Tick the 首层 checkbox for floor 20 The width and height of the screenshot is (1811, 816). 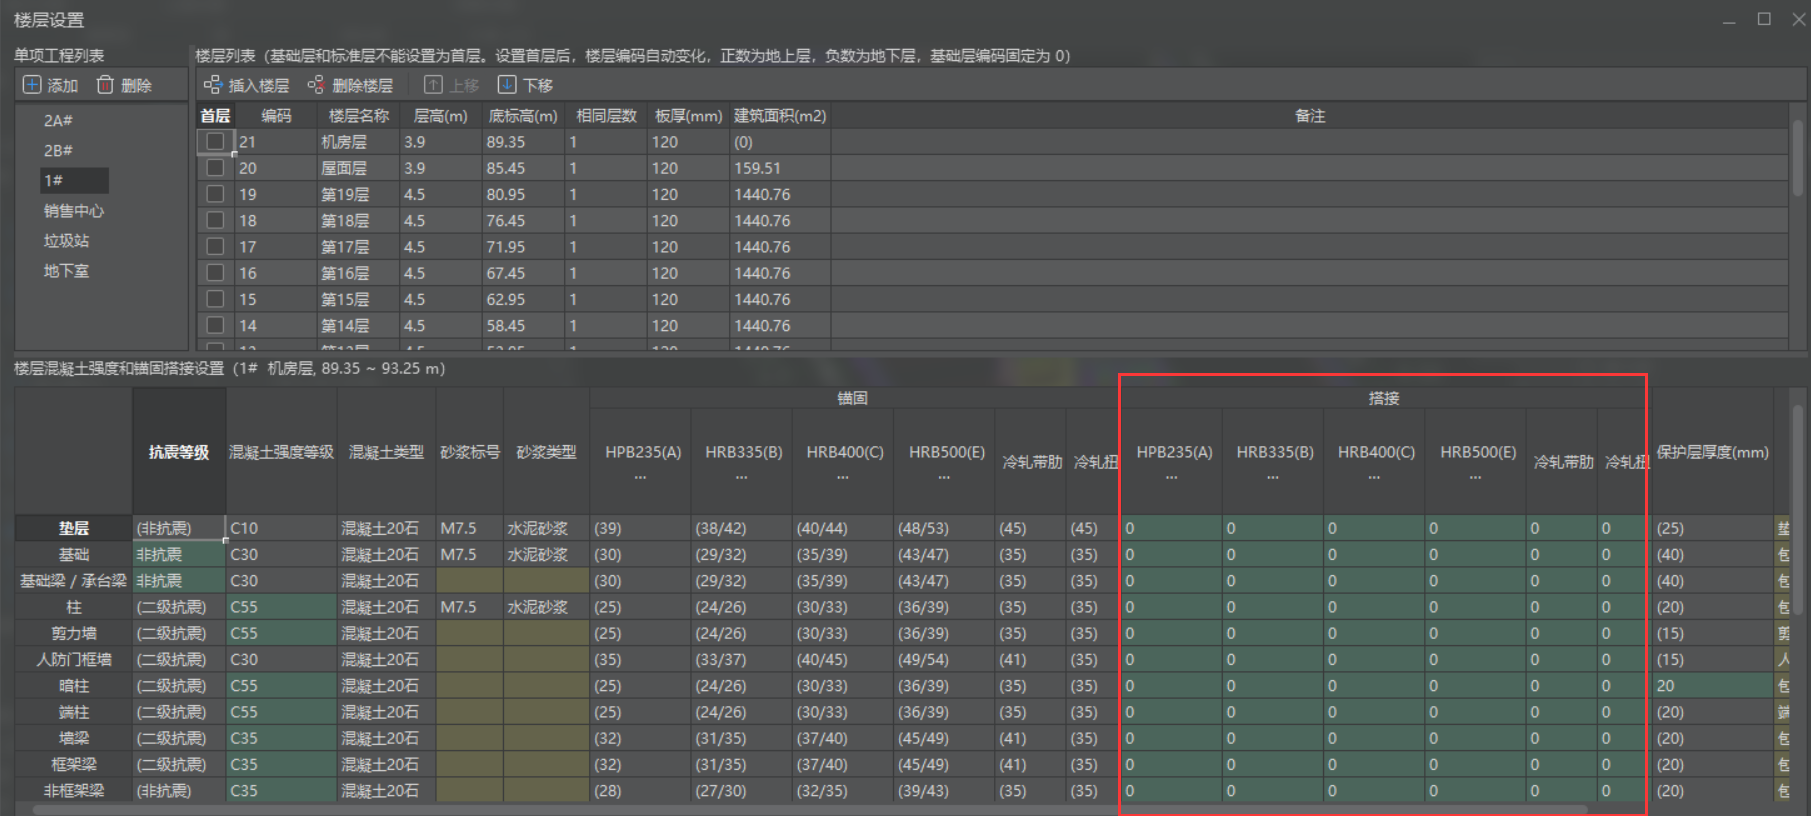[215, 168]
